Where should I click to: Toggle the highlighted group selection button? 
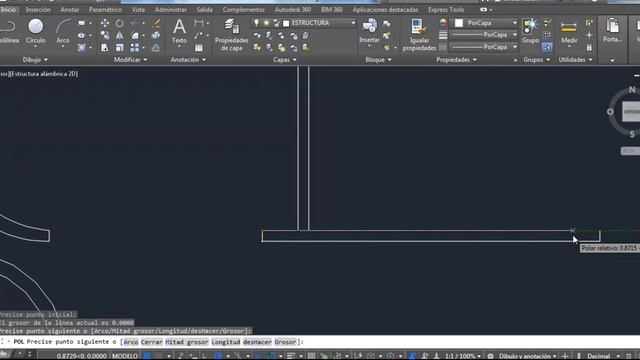coord(547,47)
